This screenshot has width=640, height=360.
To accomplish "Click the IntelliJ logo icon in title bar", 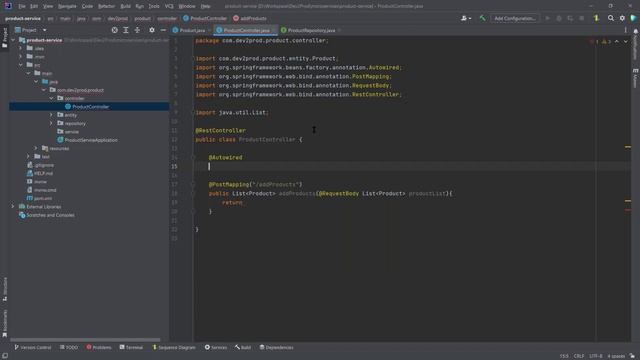I will (8, 6).
